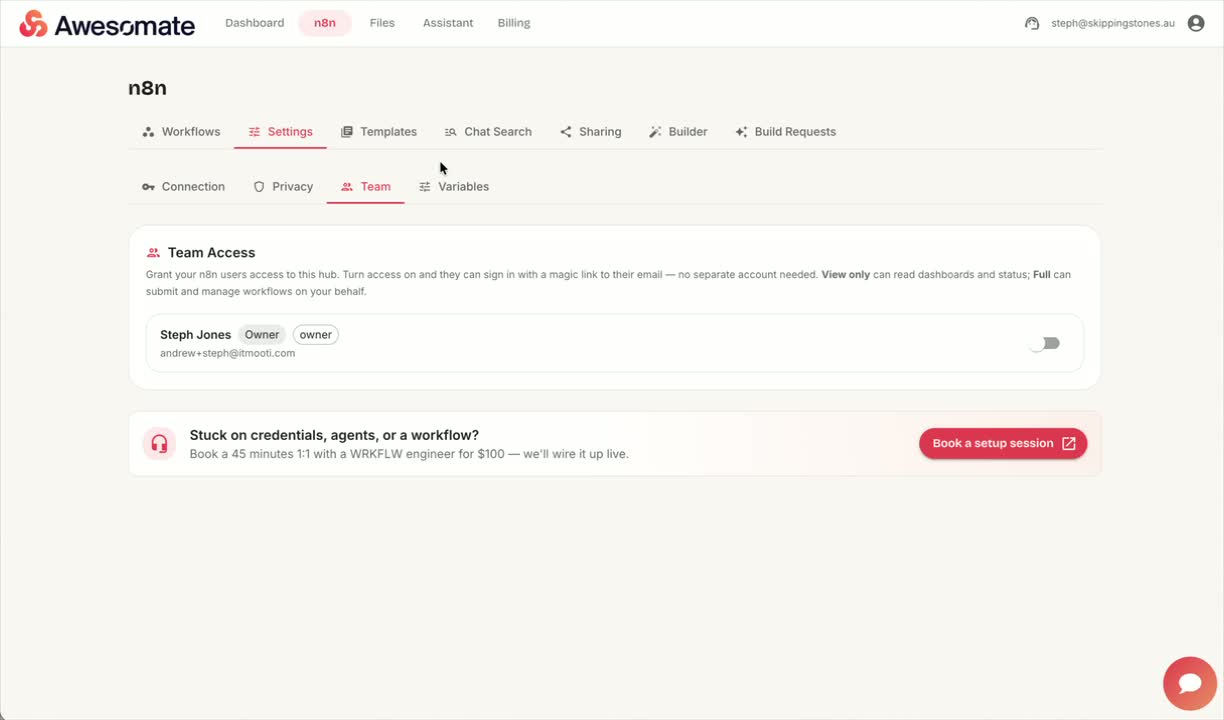
Task: Click the gray Owner badge
Action: [x=262, y=335]
